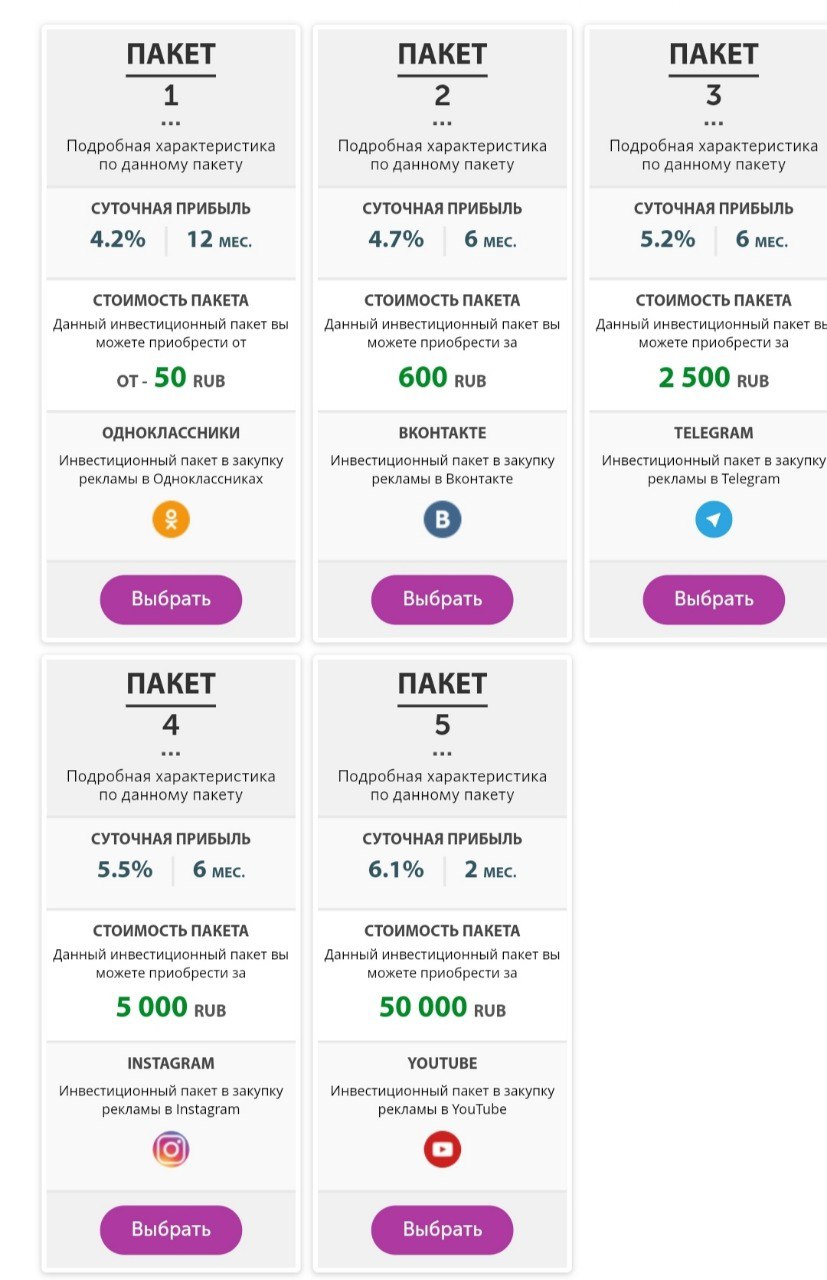
Task: Choose Пакет 5 with Выбрать button
Action: 442,1229
